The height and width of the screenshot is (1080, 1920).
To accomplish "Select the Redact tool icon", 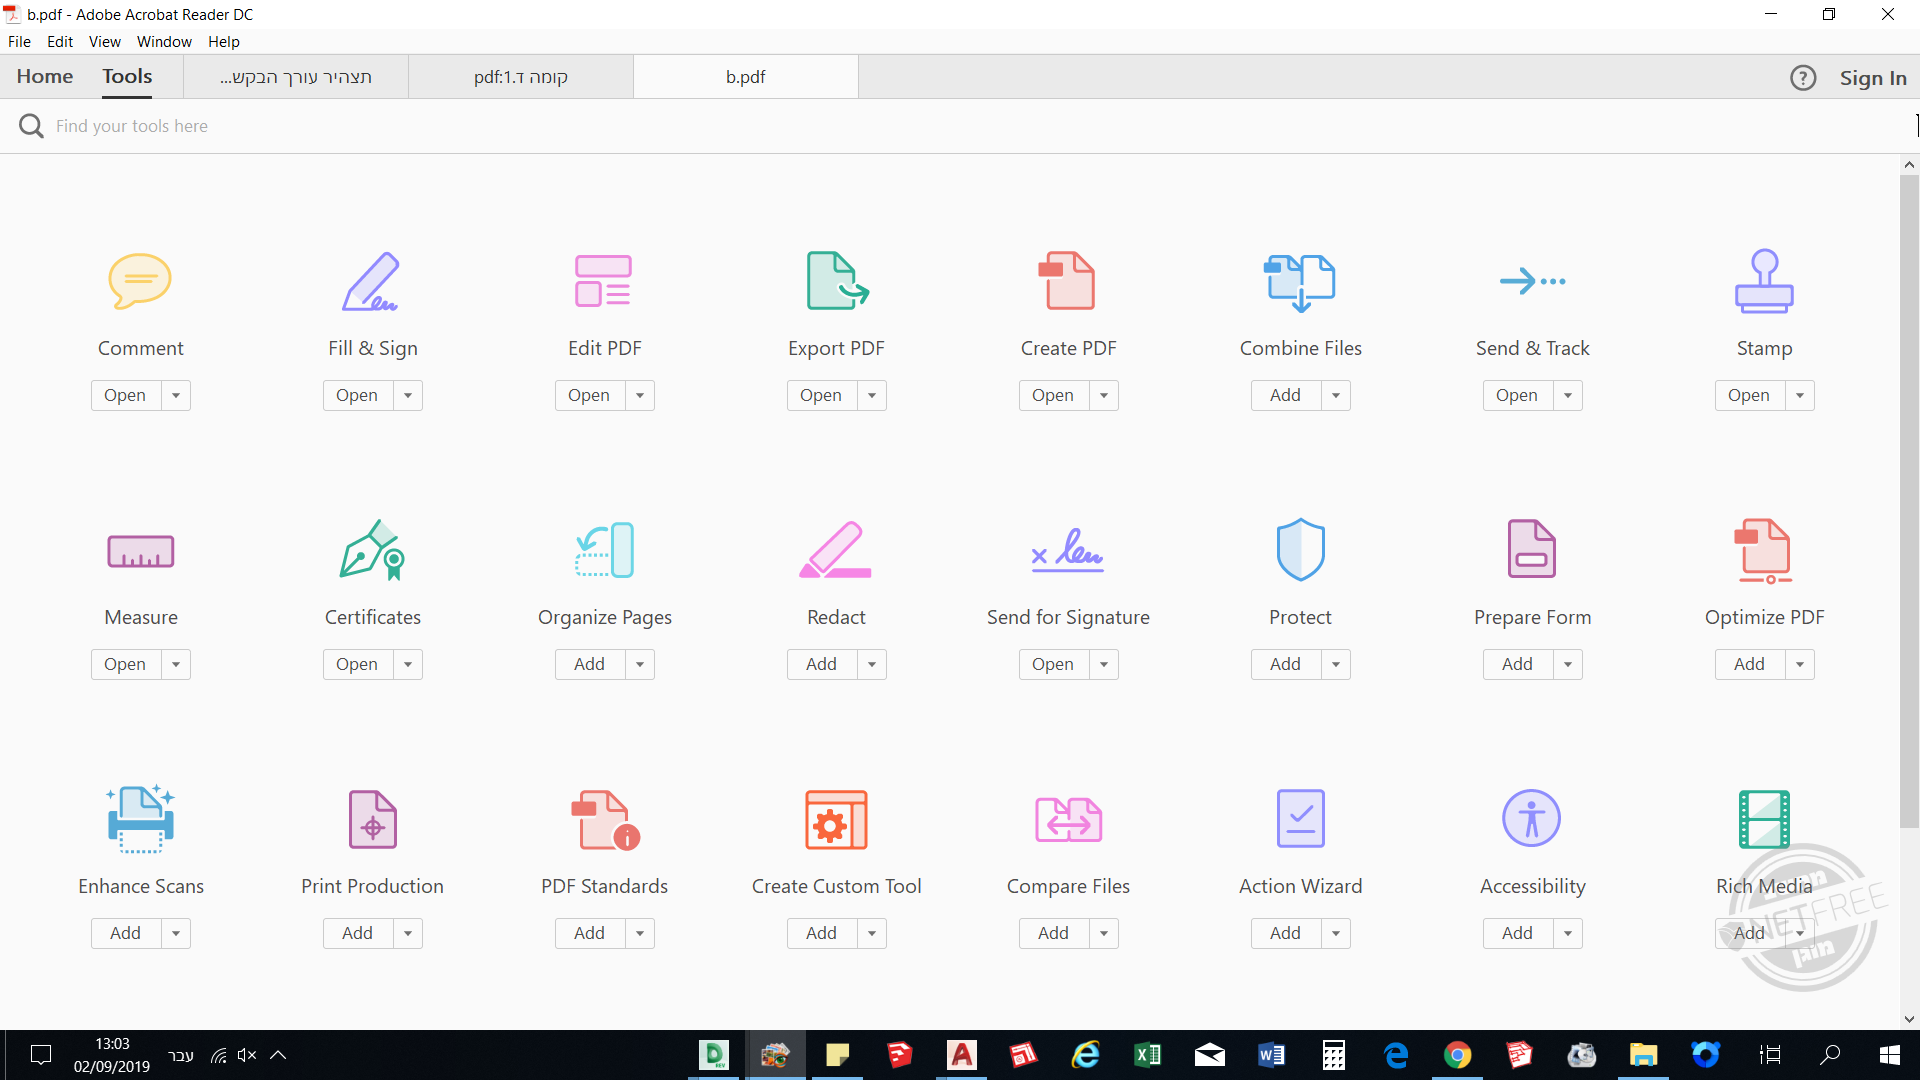I will [836, 550].
